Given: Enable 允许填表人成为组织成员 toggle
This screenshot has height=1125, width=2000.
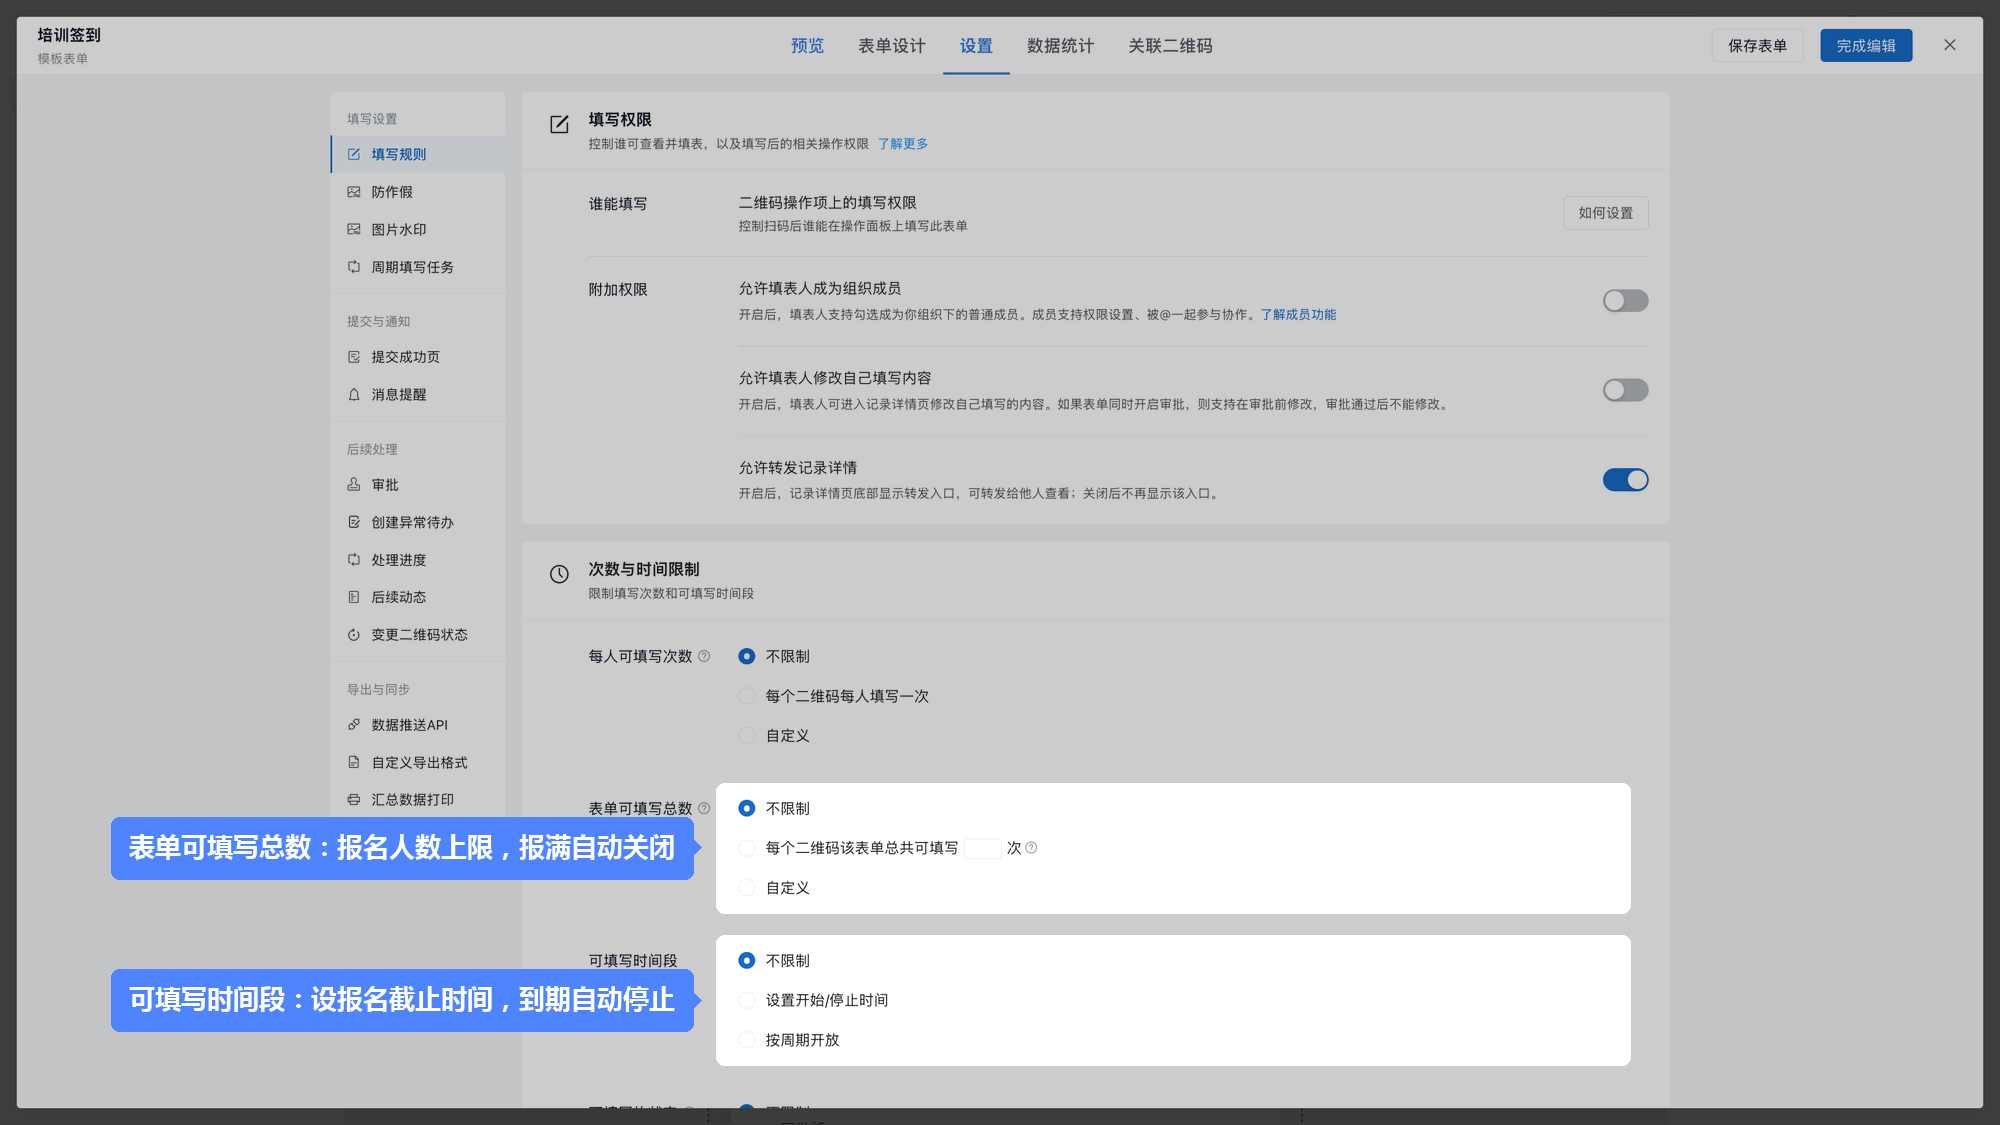Looking at the screenshot, I should pyautogui.click(x=1625, y=301).
